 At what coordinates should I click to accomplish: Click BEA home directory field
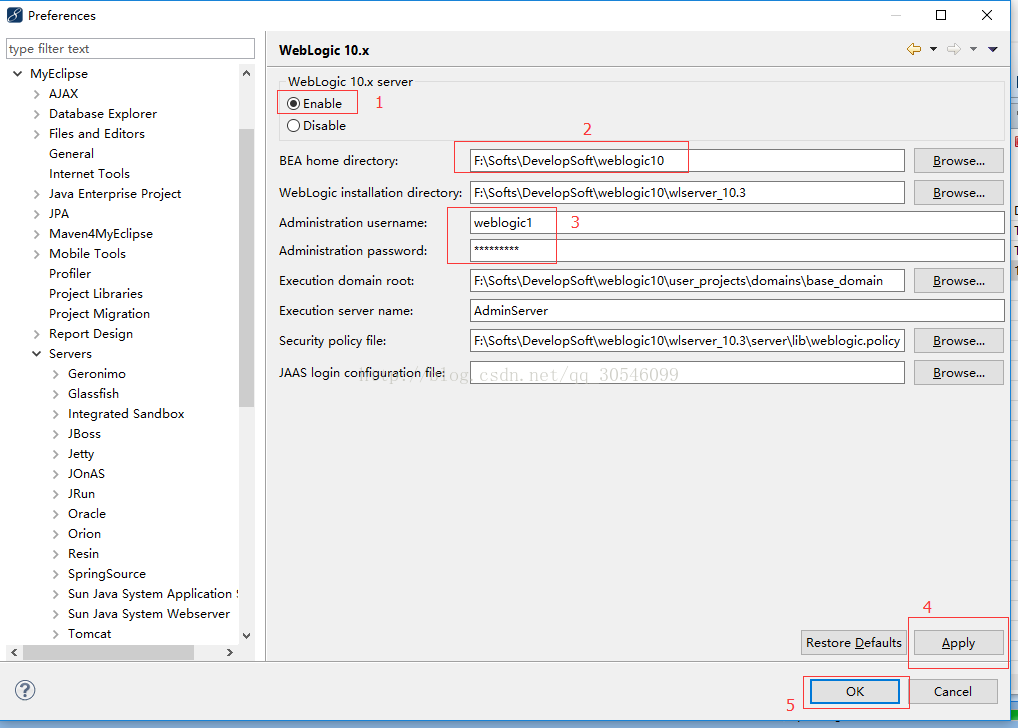tap(687, 161)
